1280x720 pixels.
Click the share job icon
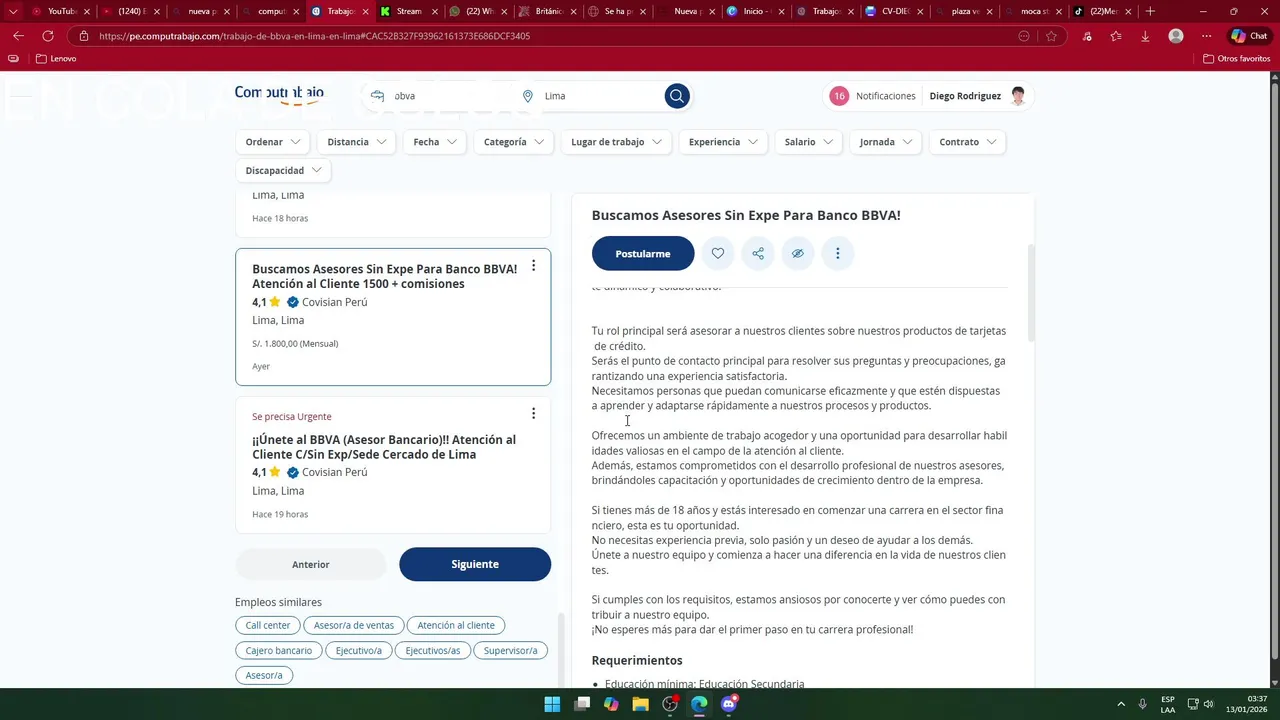[758, 254]
